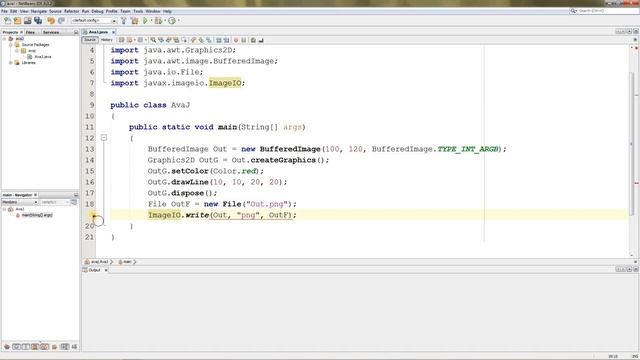Open the Navigate menu
The width and height of the screenshot is (640, 360).
[x=39, y=11]
